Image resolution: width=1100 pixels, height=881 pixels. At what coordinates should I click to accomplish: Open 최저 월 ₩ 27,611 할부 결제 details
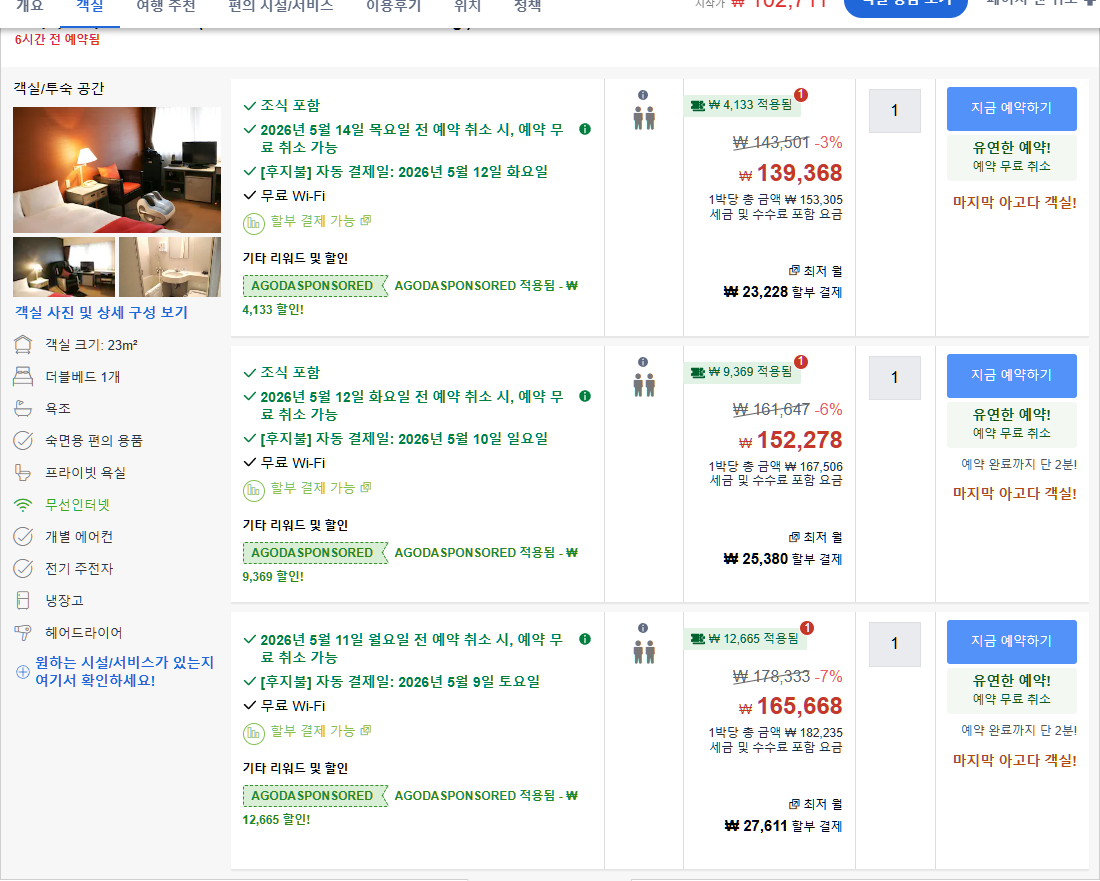tap(783, 815)
